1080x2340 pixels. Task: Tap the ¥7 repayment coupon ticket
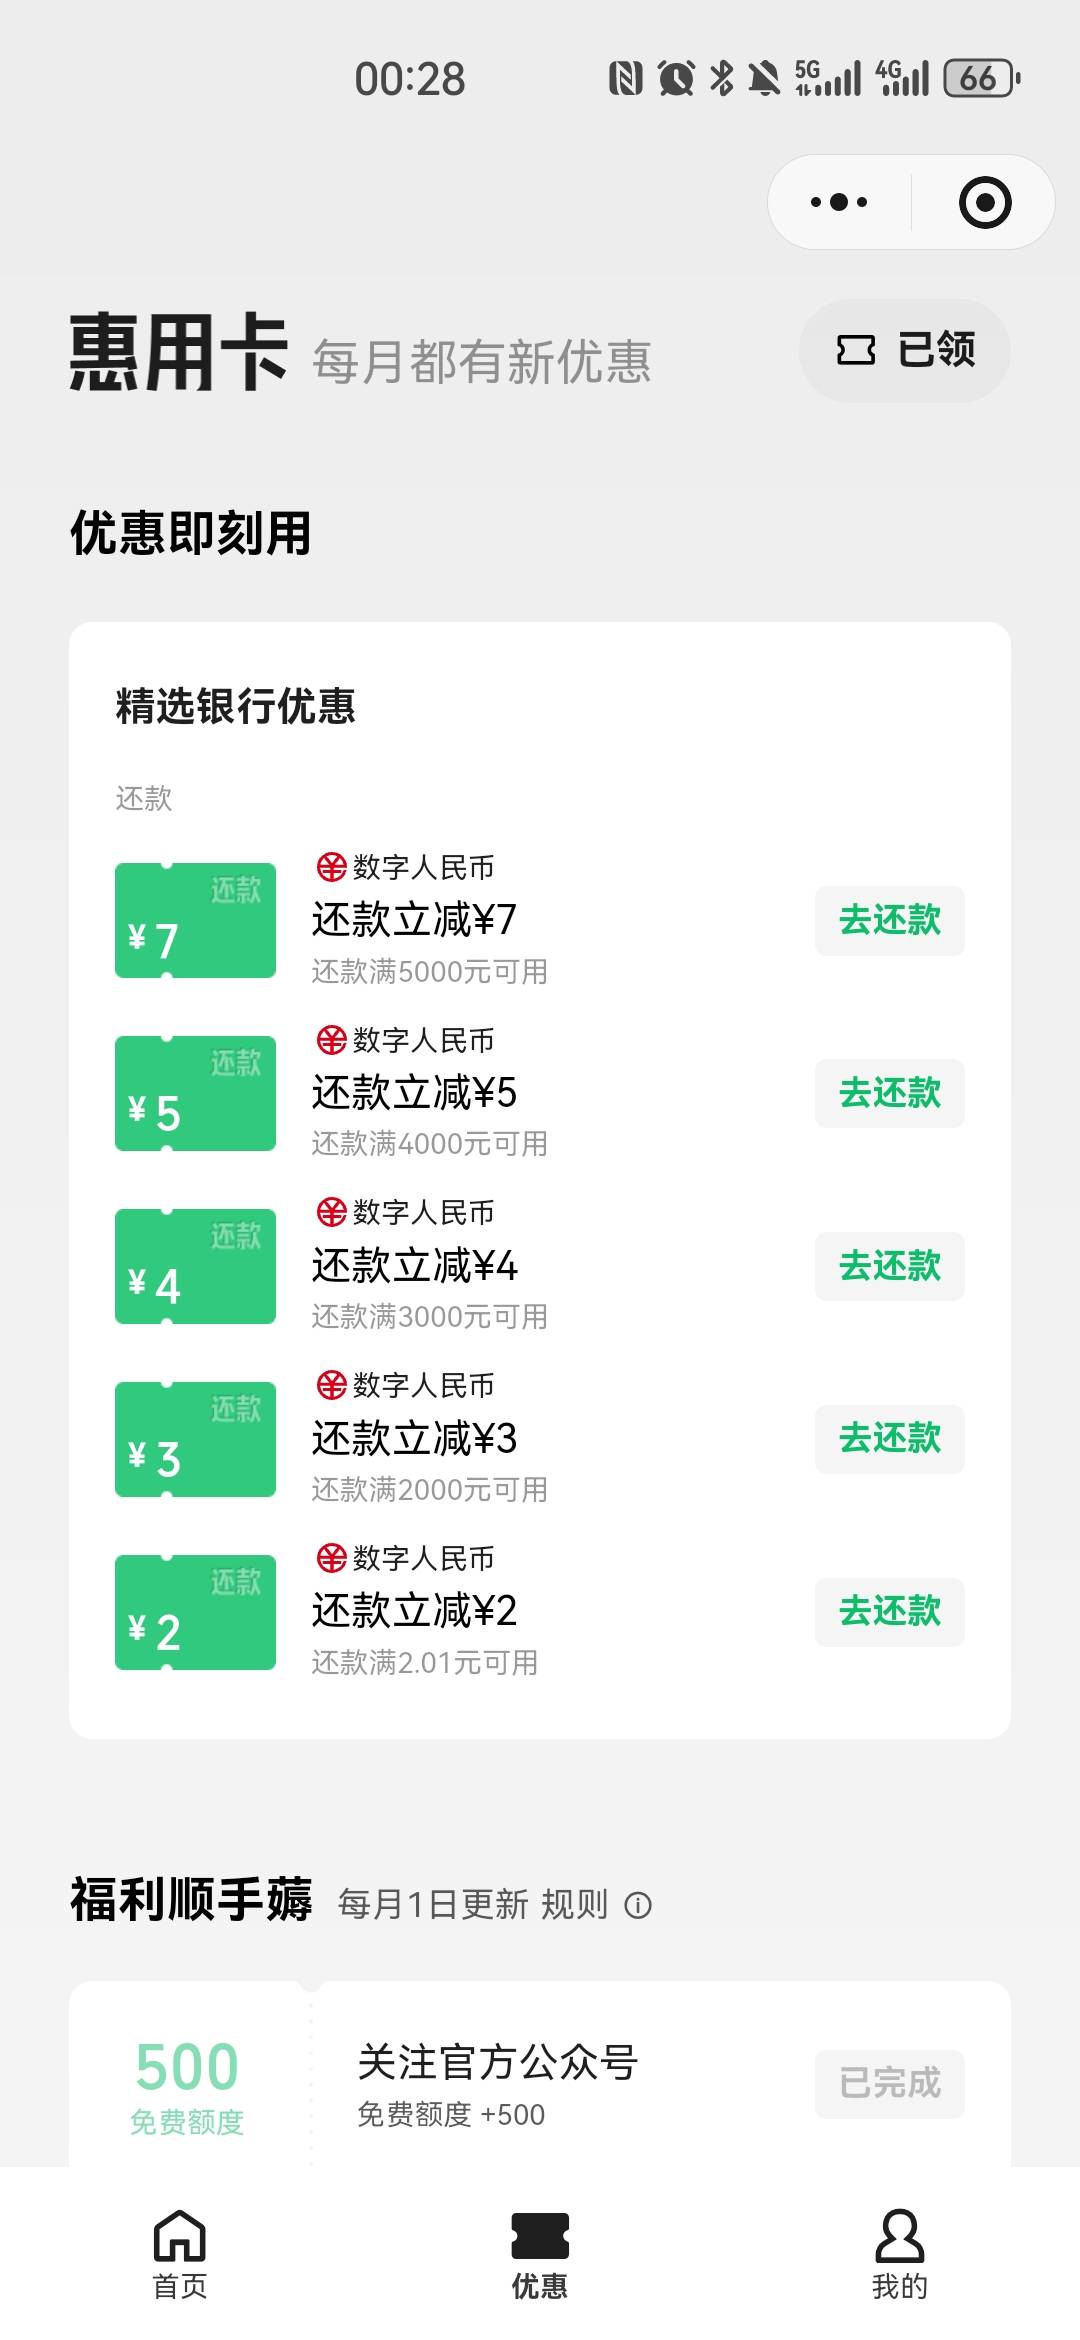[x=195, y=920]
